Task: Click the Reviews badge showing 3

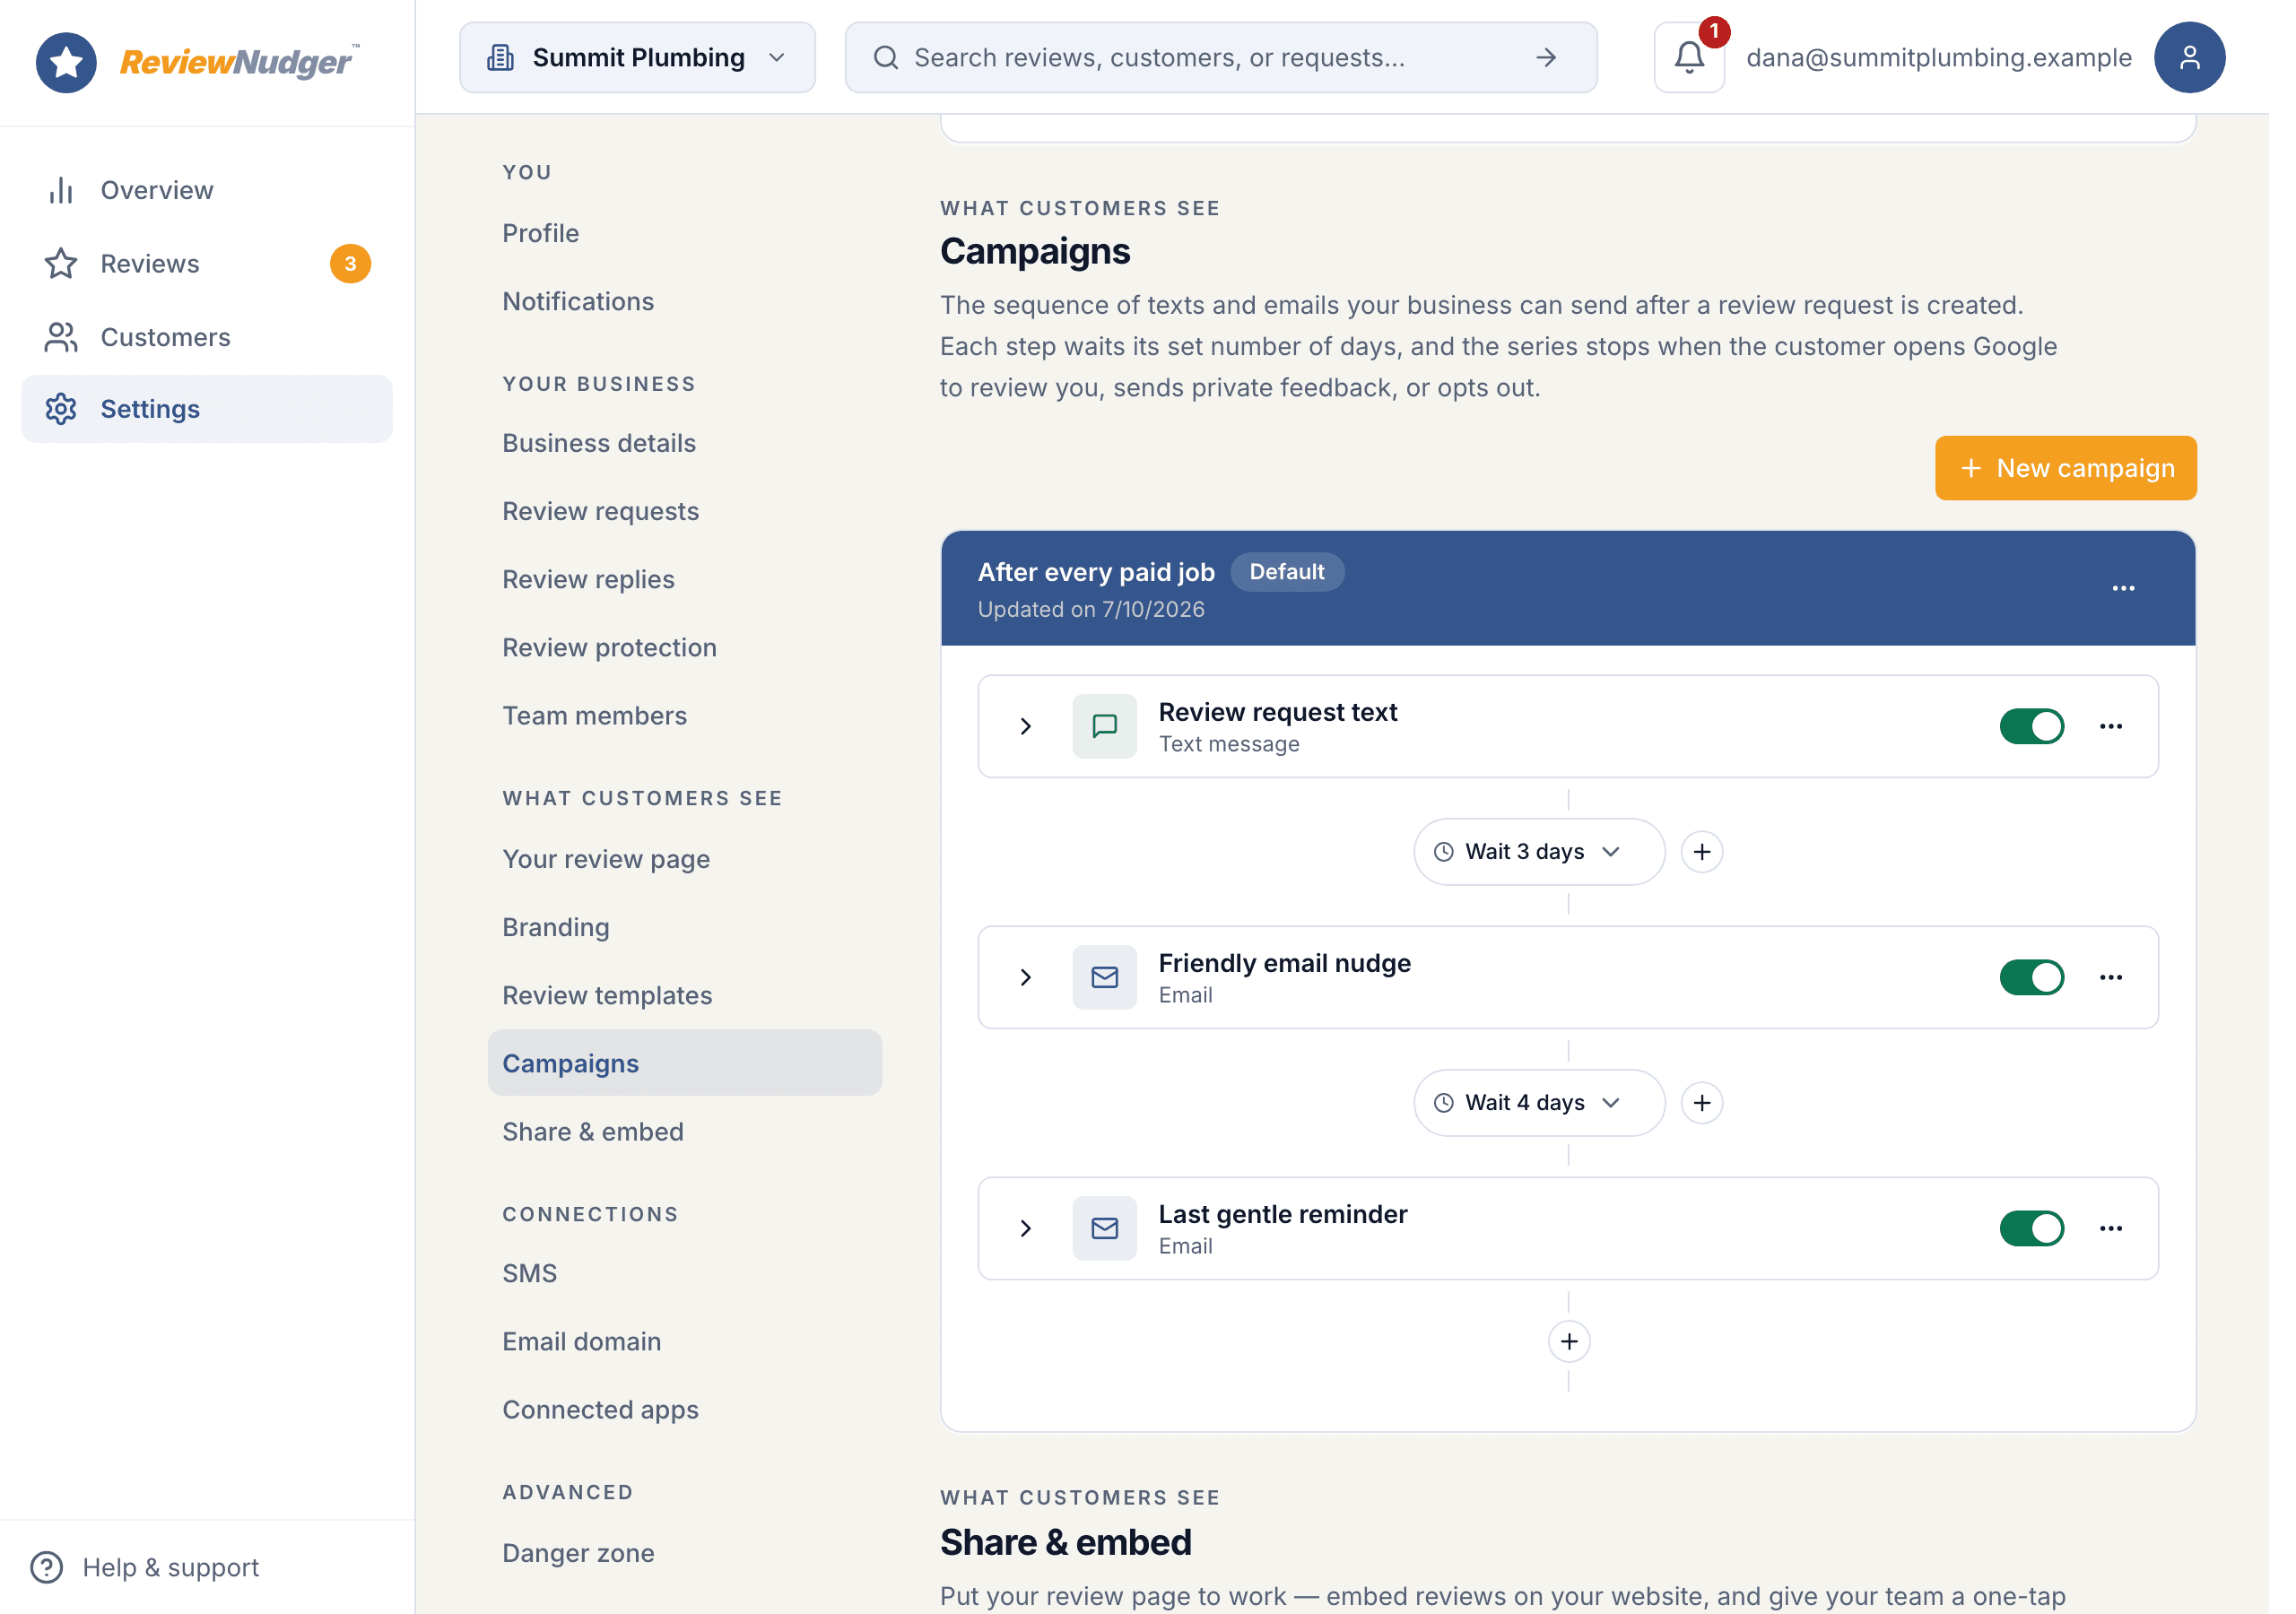Action: tap(354, 267)
